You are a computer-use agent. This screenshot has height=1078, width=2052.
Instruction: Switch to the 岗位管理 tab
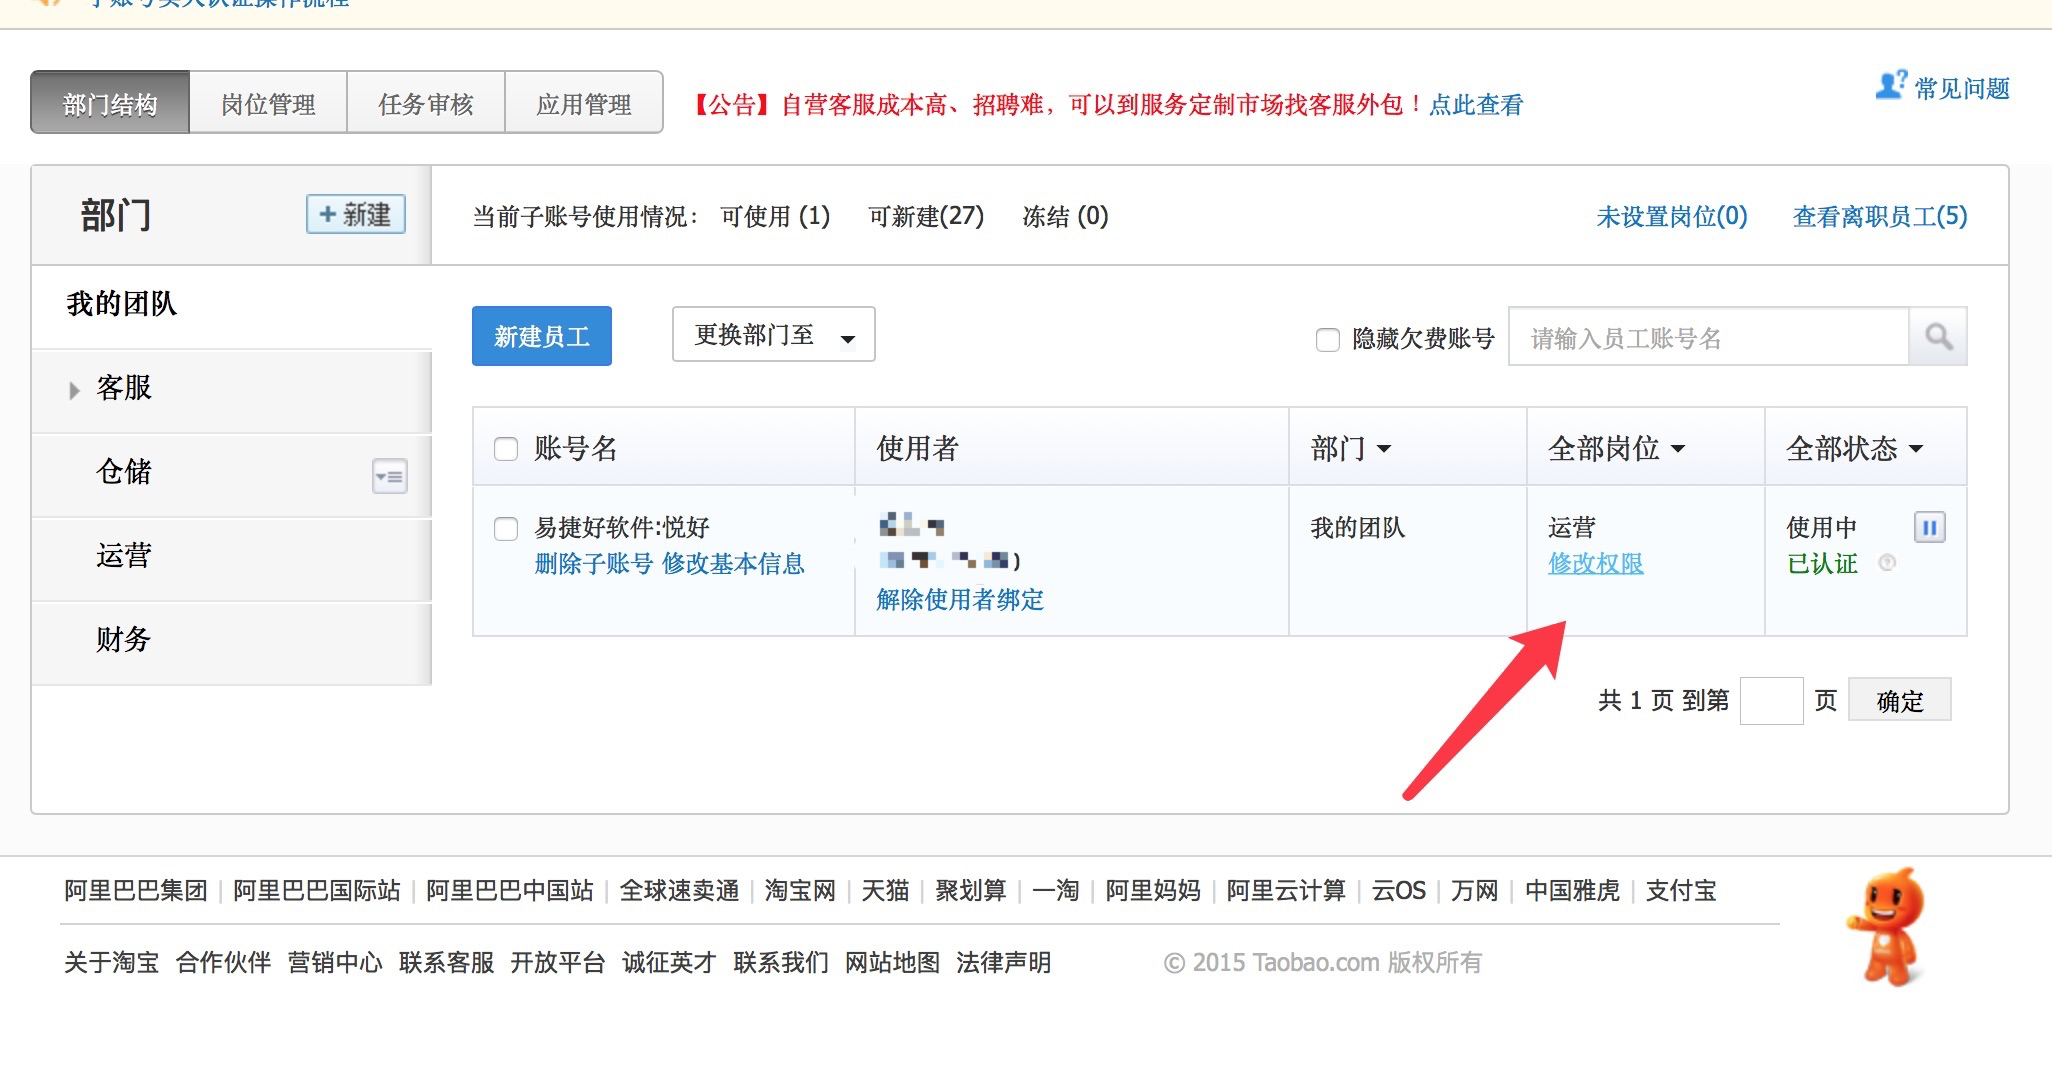pyautogui.click(x=268, y=104)
